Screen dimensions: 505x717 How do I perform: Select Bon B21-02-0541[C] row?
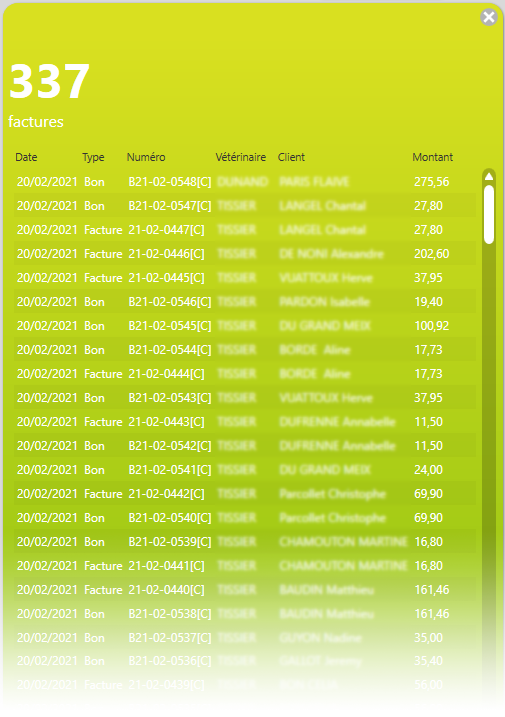[x=245, y=470]
